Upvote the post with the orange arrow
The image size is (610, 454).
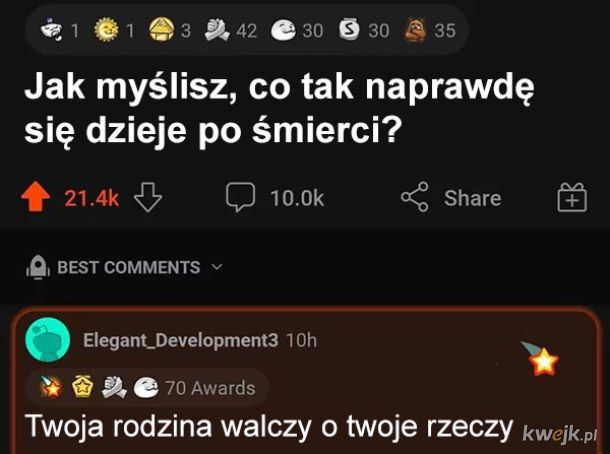click(x=35, y=197)
